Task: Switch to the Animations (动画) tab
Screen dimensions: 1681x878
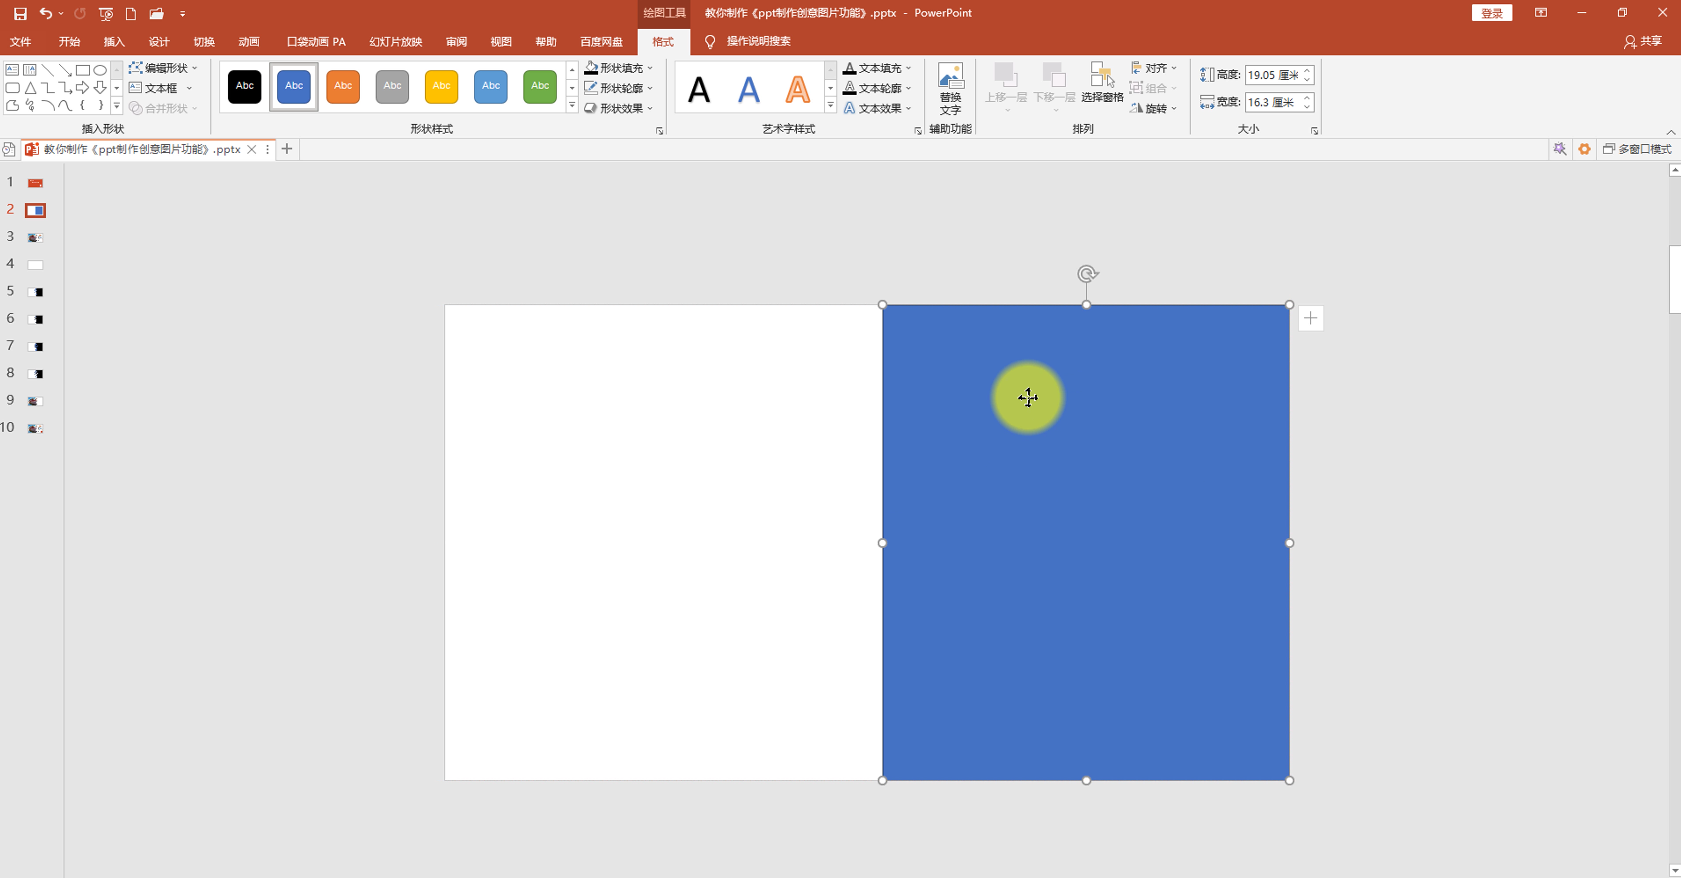Action: [249, 42]
